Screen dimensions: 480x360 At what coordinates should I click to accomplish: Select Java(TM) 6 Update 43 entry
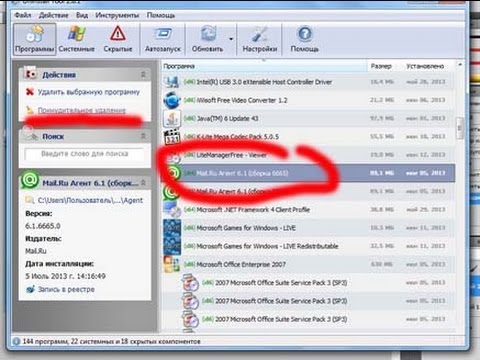308,118
